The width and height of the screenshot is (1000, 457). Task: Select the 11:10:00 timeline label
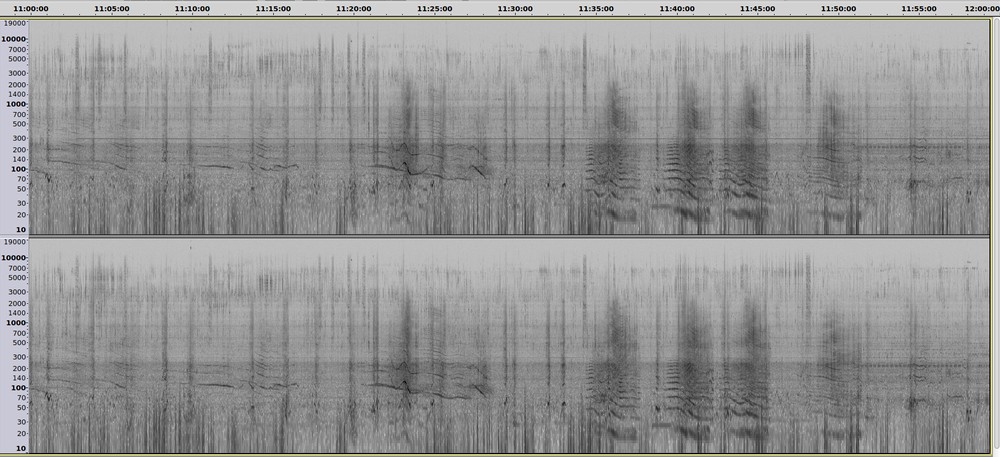click(192, 8)
